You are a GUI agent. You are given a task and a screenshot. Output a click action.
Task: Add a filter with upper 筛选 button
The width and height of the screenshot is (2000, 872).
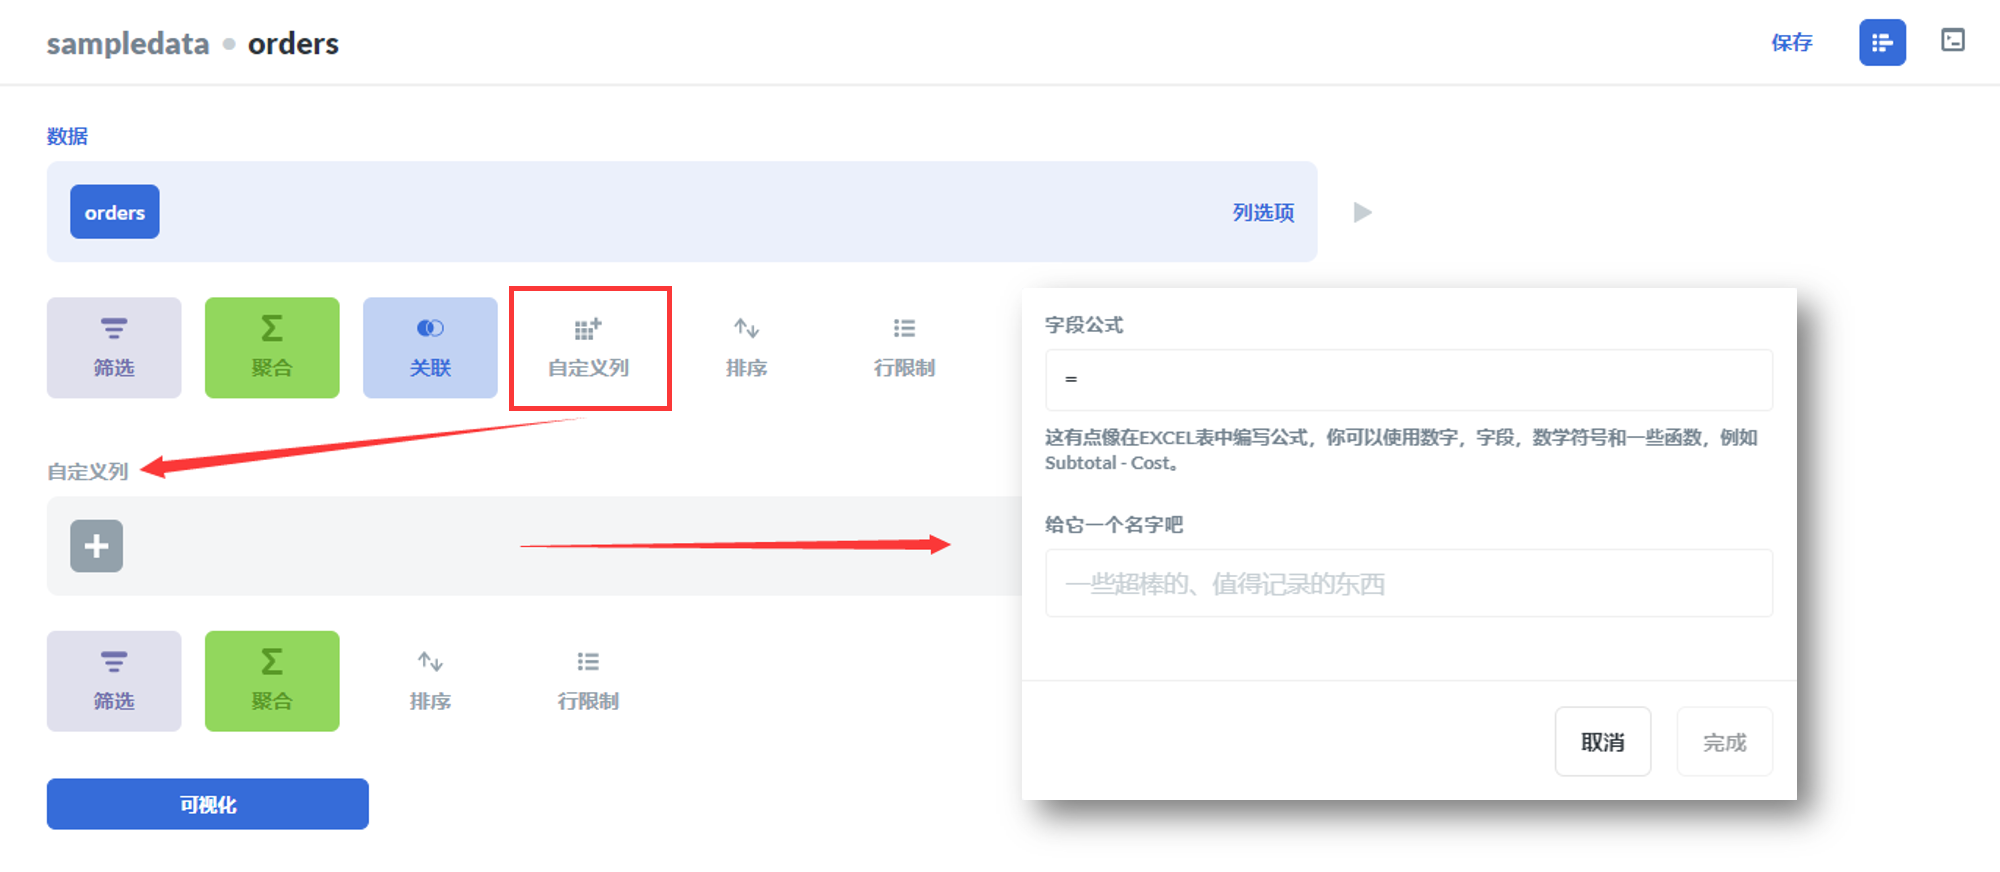coord(114,347)
